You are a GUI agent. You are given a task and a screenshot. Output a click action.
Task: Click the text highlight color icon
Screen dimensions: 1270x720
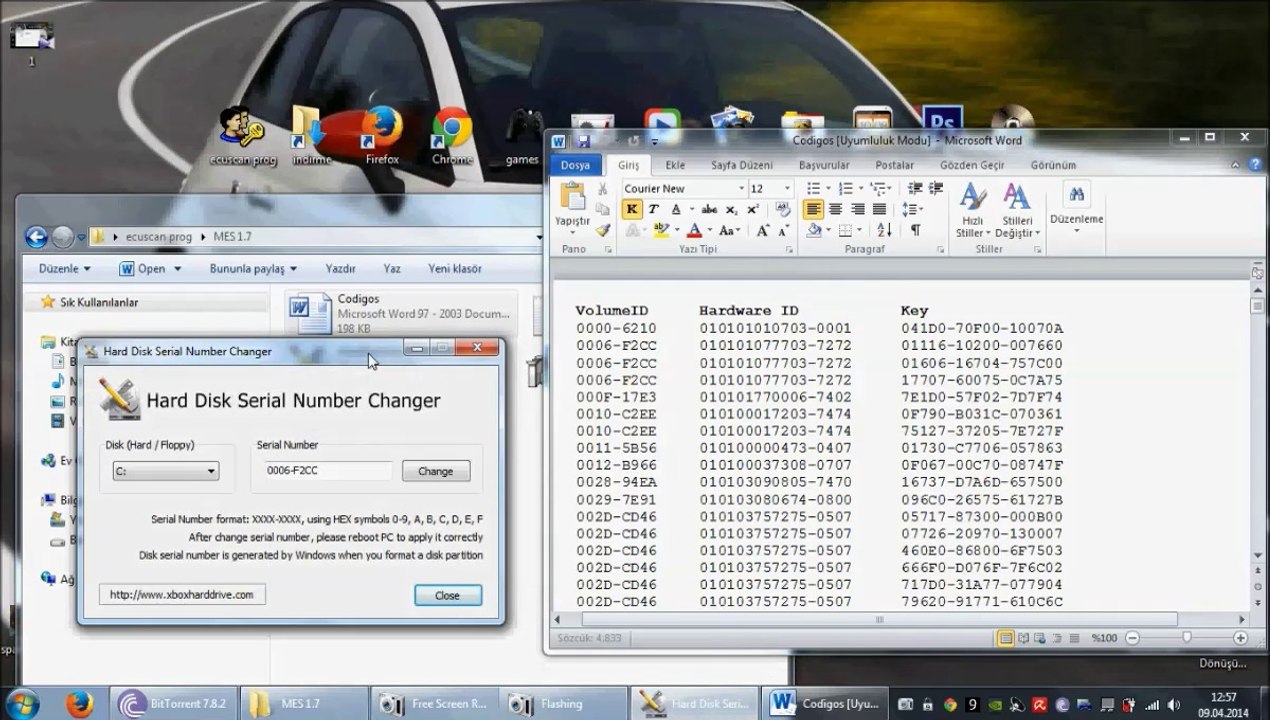coord(660,230)
